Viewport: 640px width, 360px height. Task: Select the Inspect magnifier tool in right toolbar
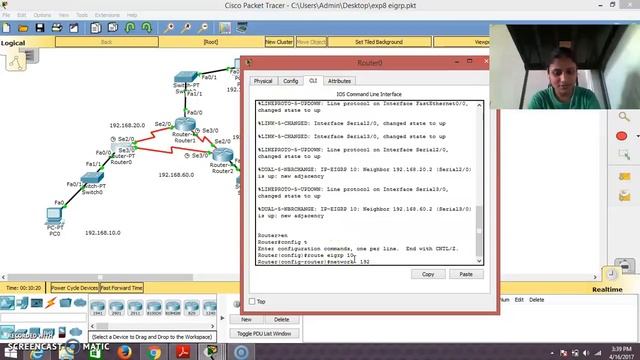coord(624,117)
